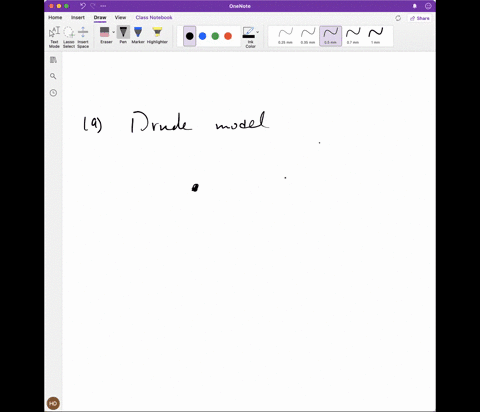Open notifications bell in title bar
Screen dimensions: 480x412
415,6
